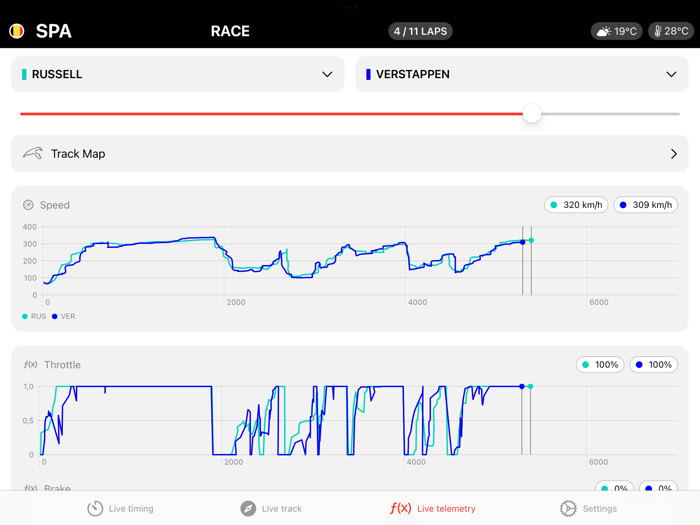Click the Verstappen marker dot on Throttle chart
Screen dimensions: 700x525
(x=521, y=386)
